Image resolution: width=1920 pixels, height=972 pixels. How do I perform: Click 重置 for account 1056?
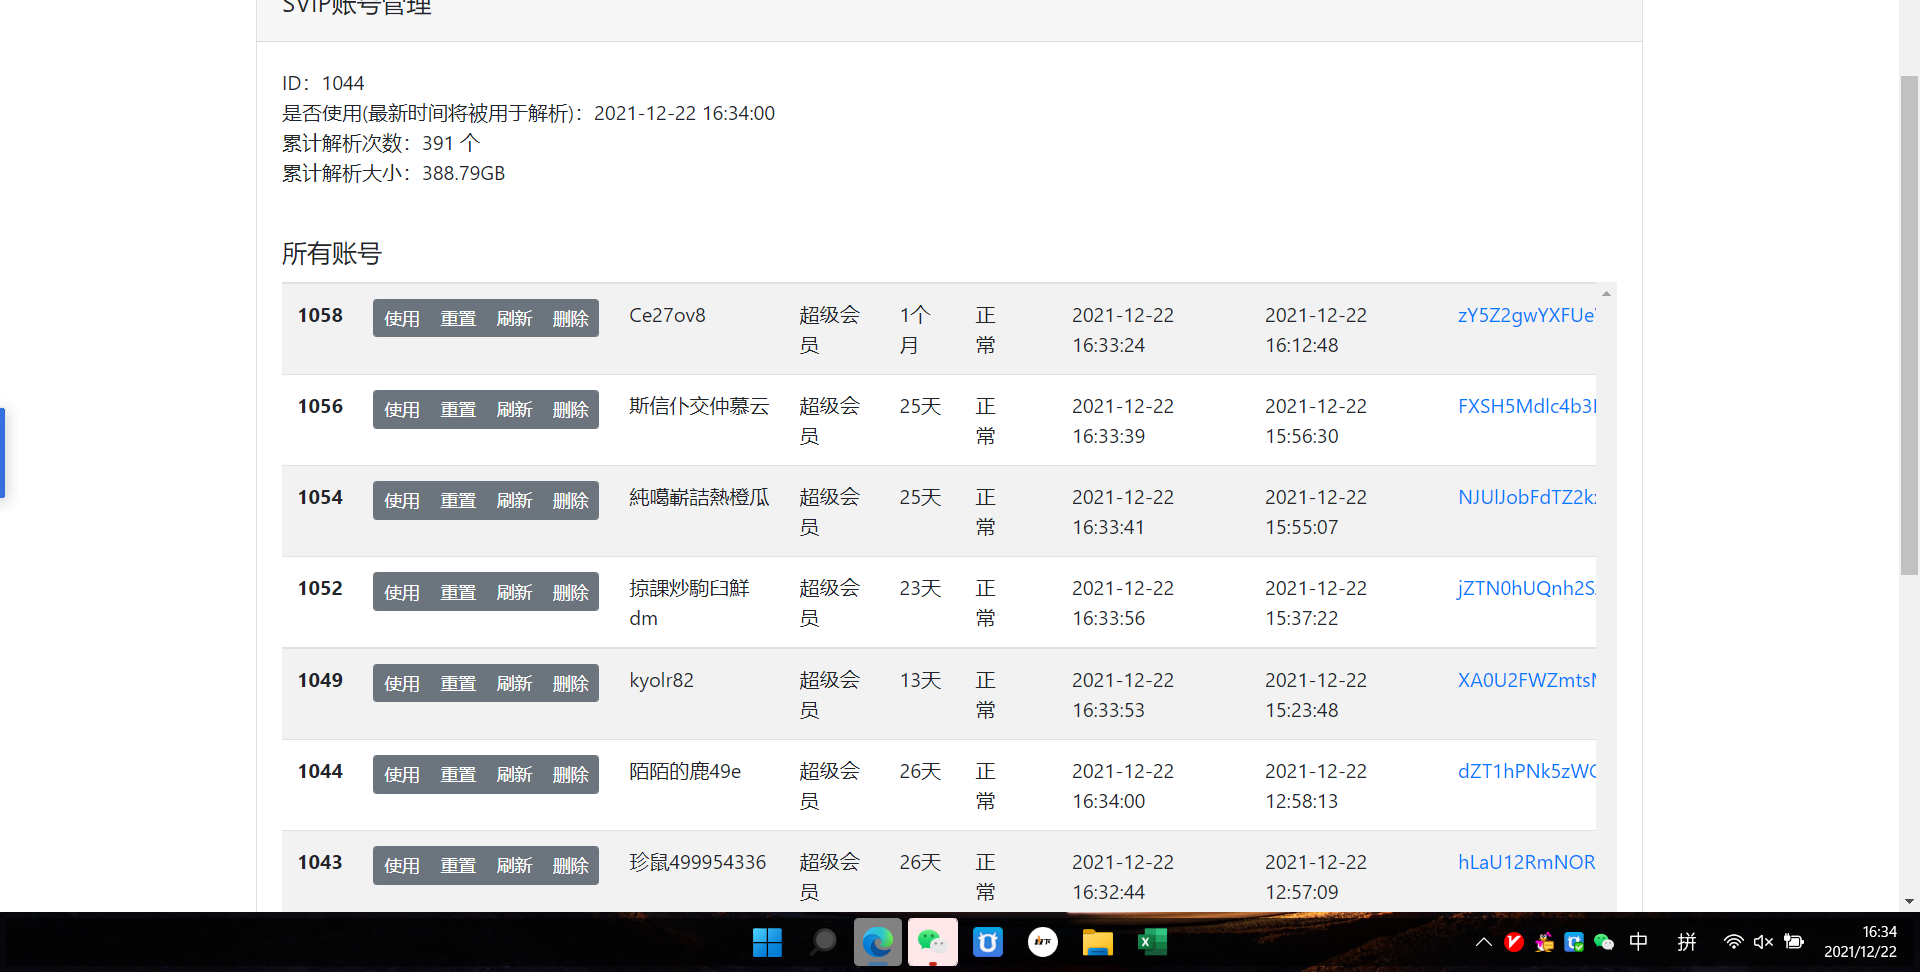point(458,409)
